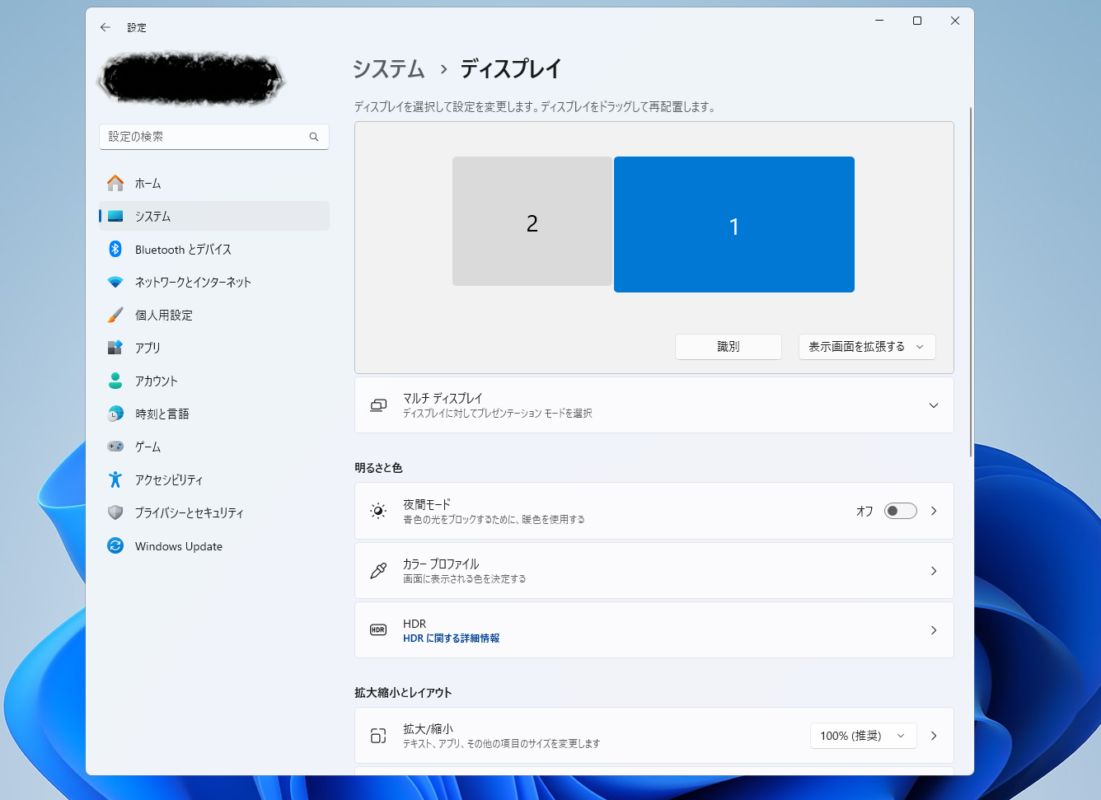Open ネットワークとインターネット settings
The width and height of the screenshot is (1101, 800).
point(214,282)
